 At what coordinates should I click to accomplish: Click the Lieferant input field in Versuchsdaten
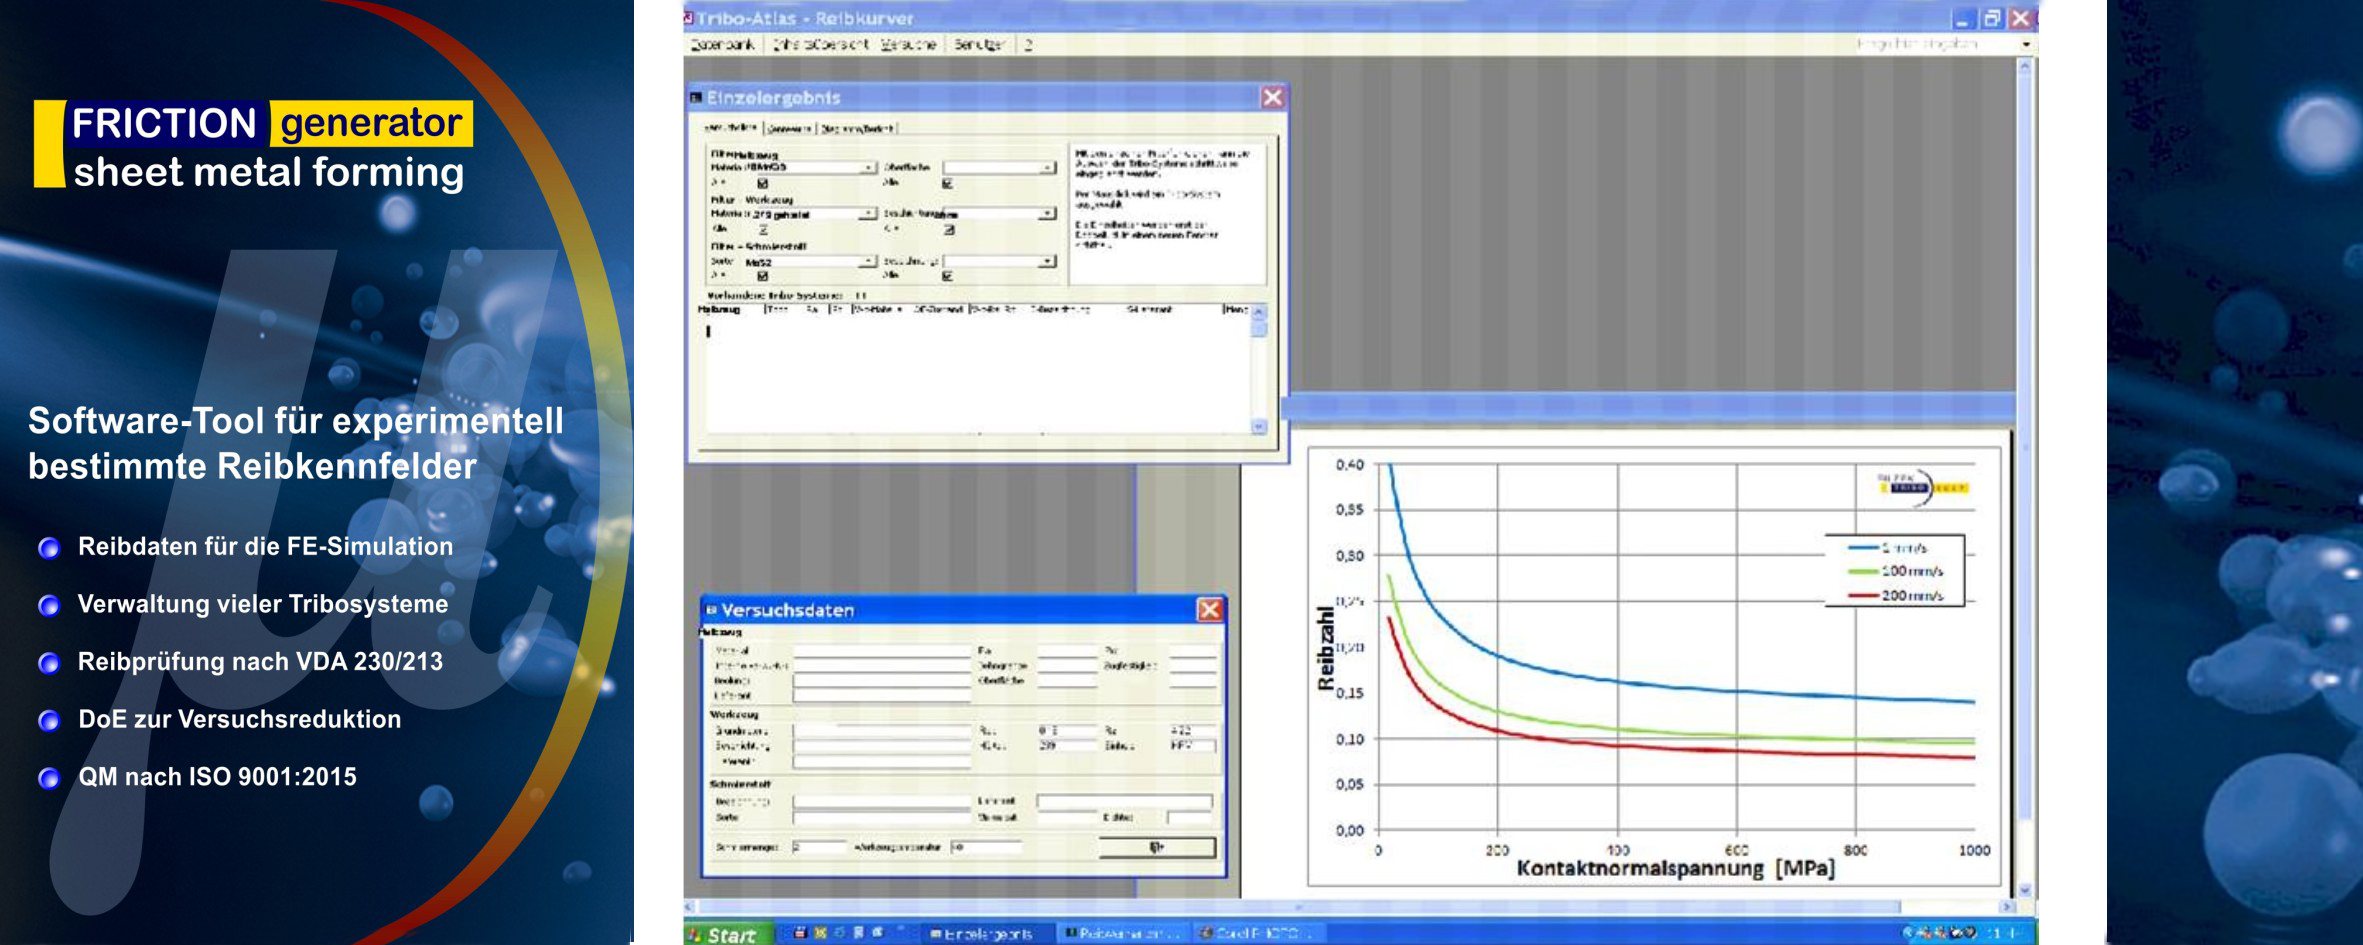(x=1124, y=801)
